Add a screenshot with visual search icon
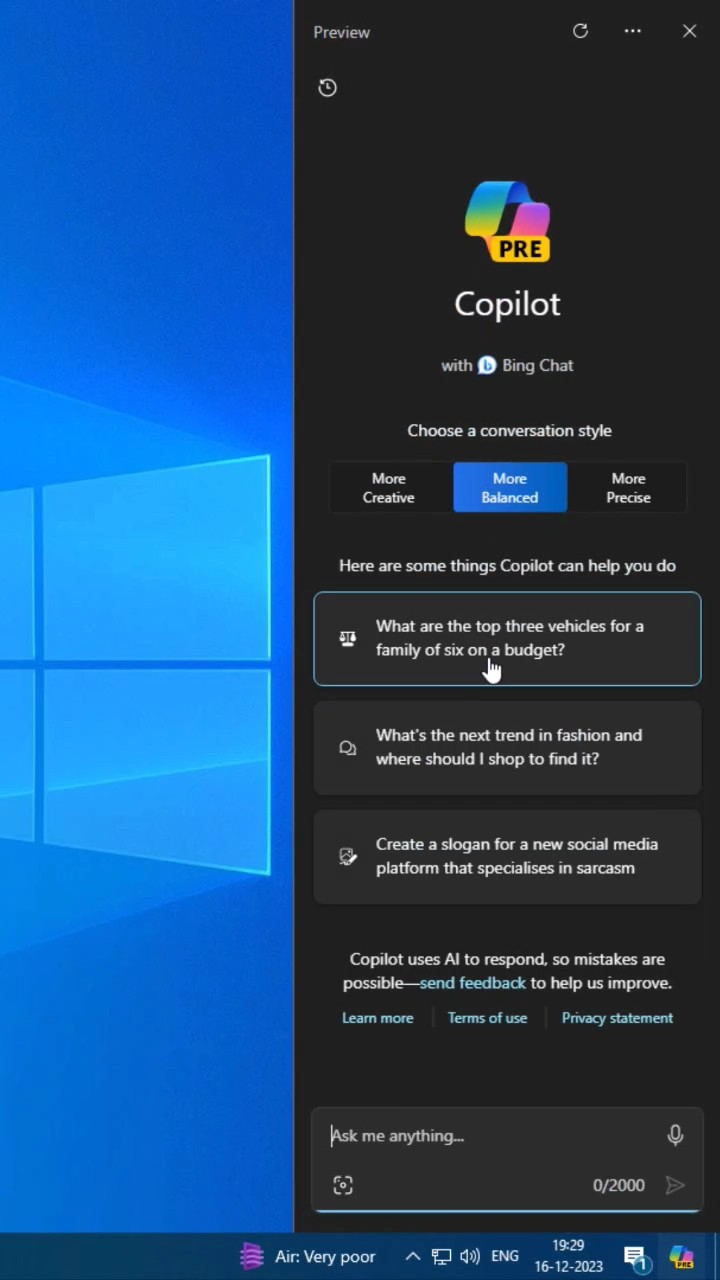The width and height of the screenshot is (720, 1280). [x=343, y=1185]
